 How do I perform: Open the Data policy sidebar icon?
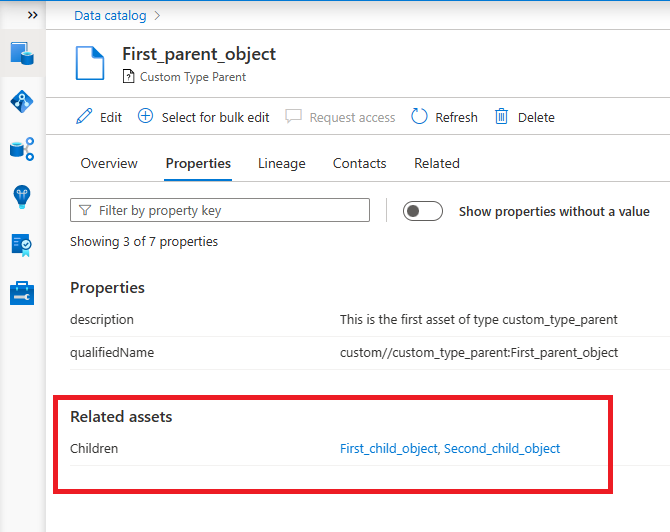pos(22,245)
